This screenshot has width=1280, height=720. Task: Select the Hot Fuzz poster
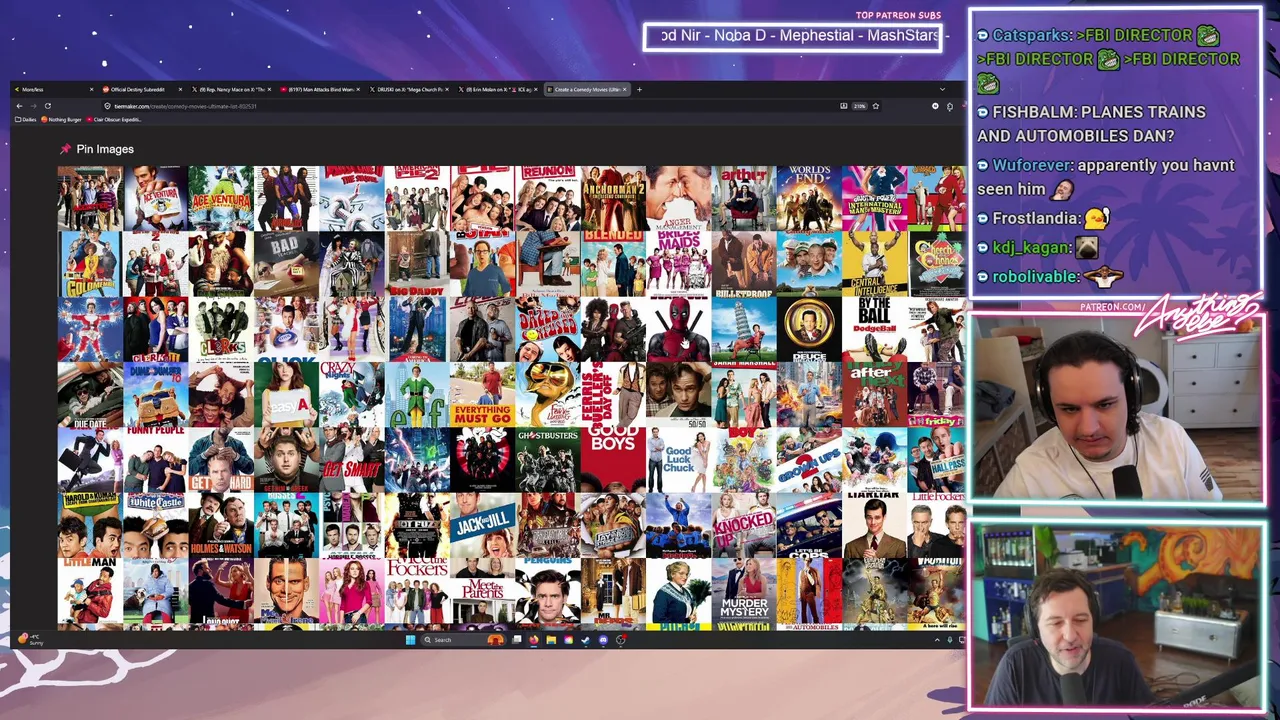click(x=417, y=525)
